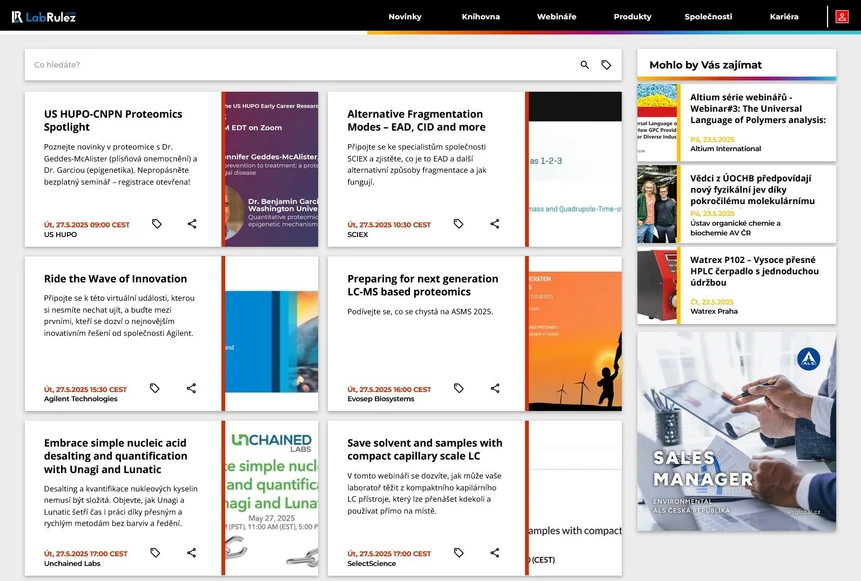Open 'Watrex P102' HPLC čerpadlo article

[x=754, y=271]
